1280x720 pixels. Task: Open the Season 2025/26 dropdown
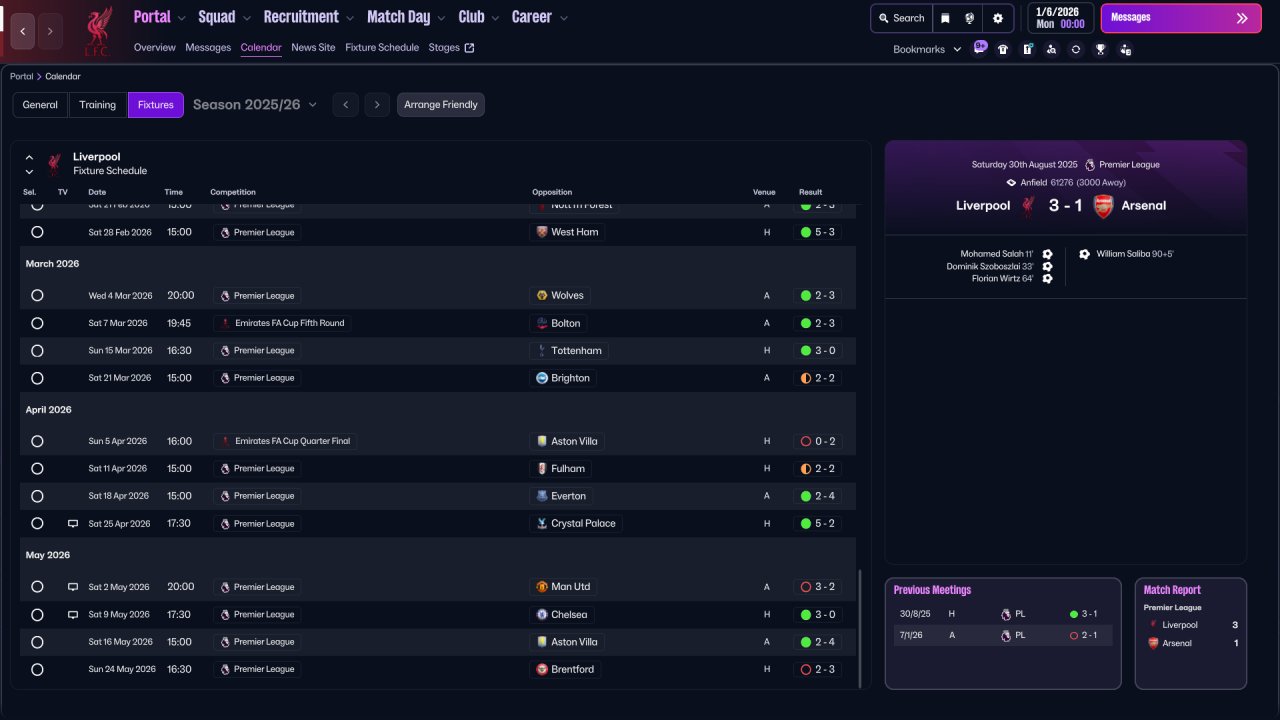click(x=255, y=105)
